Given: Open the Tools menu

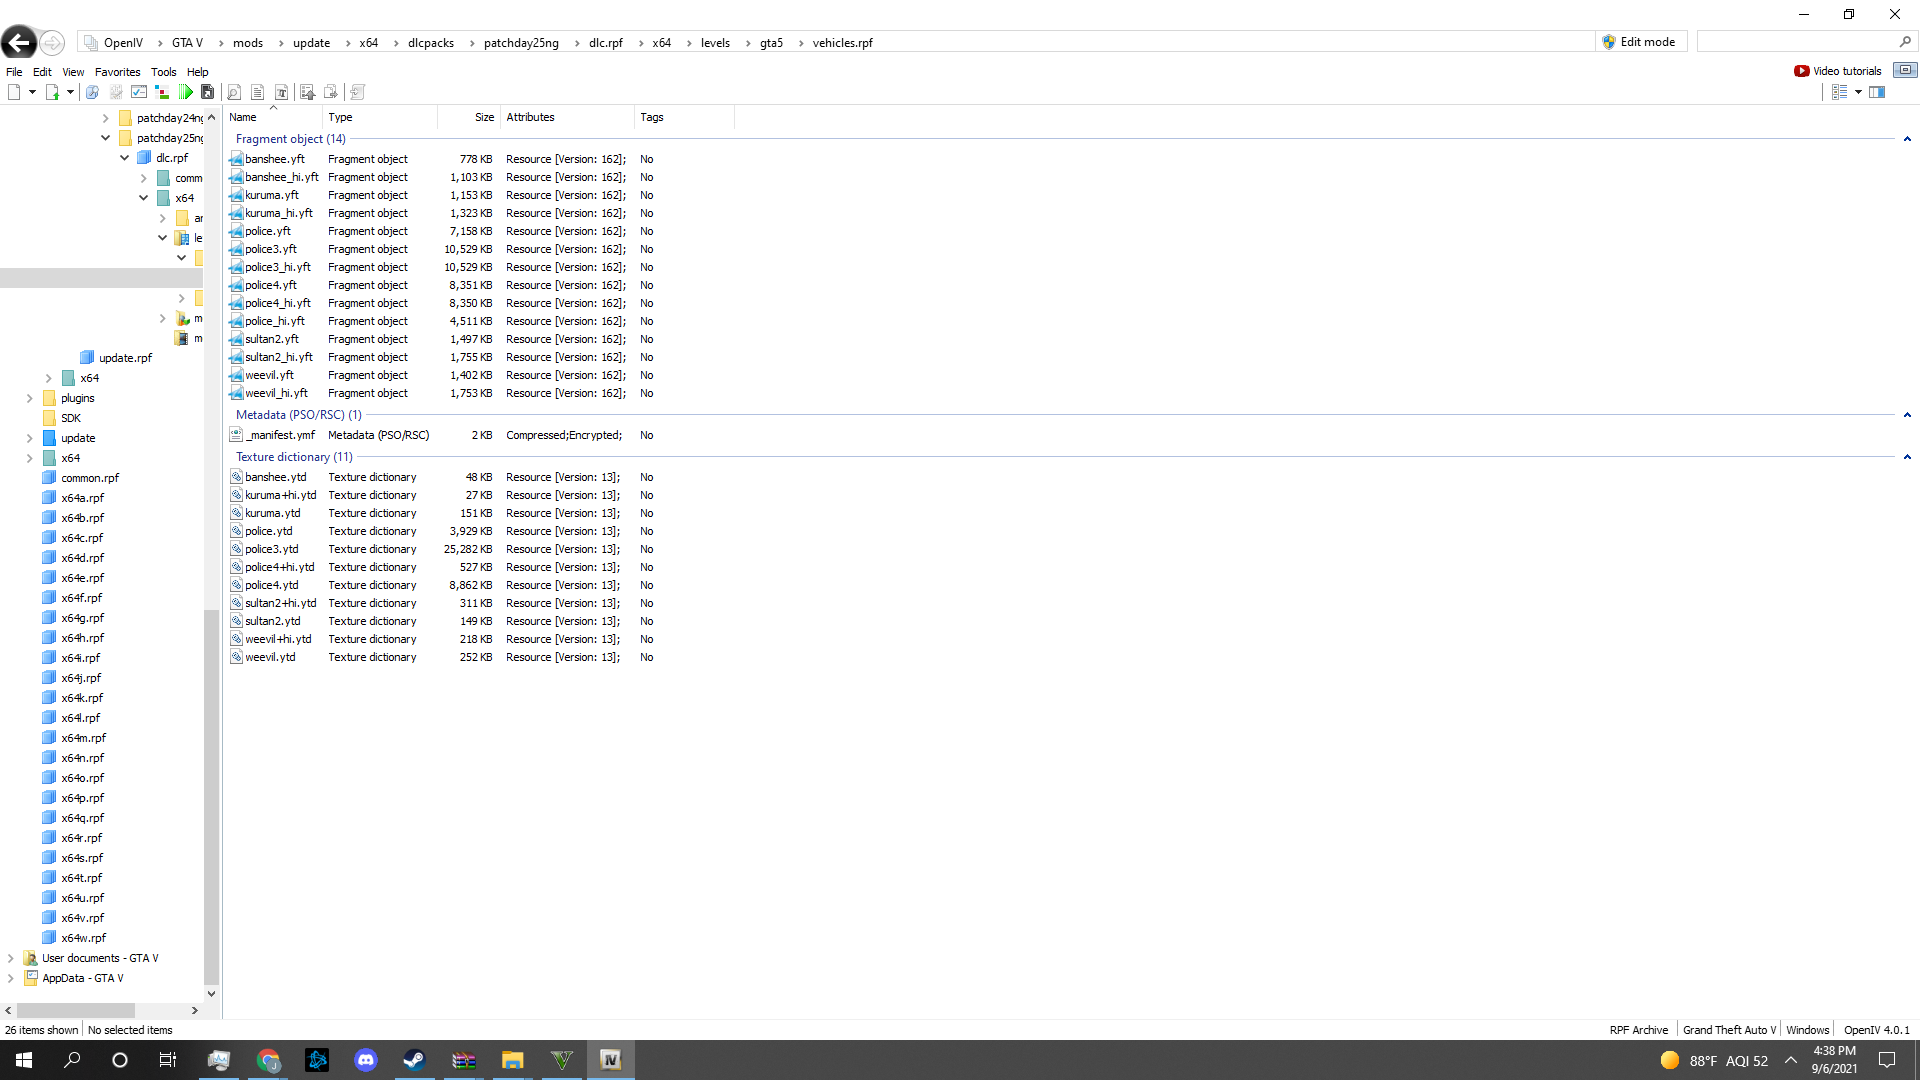Looking at the screenshot, I should pos(163,72).
